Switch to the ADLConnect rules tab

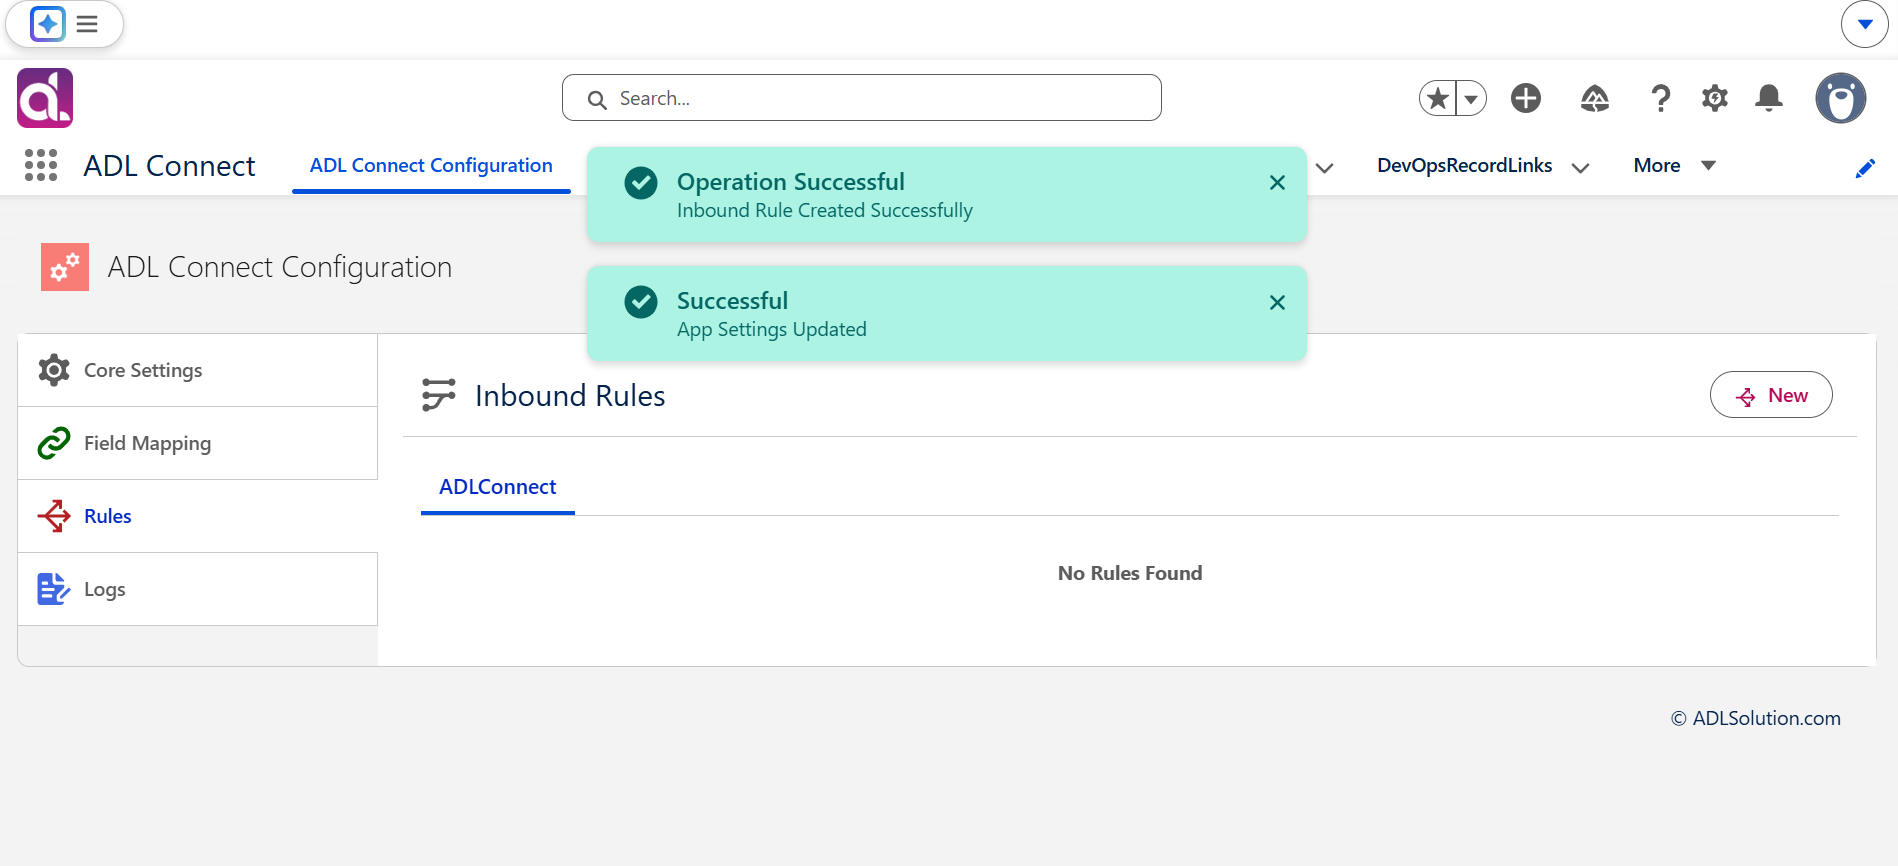(497, 487)
